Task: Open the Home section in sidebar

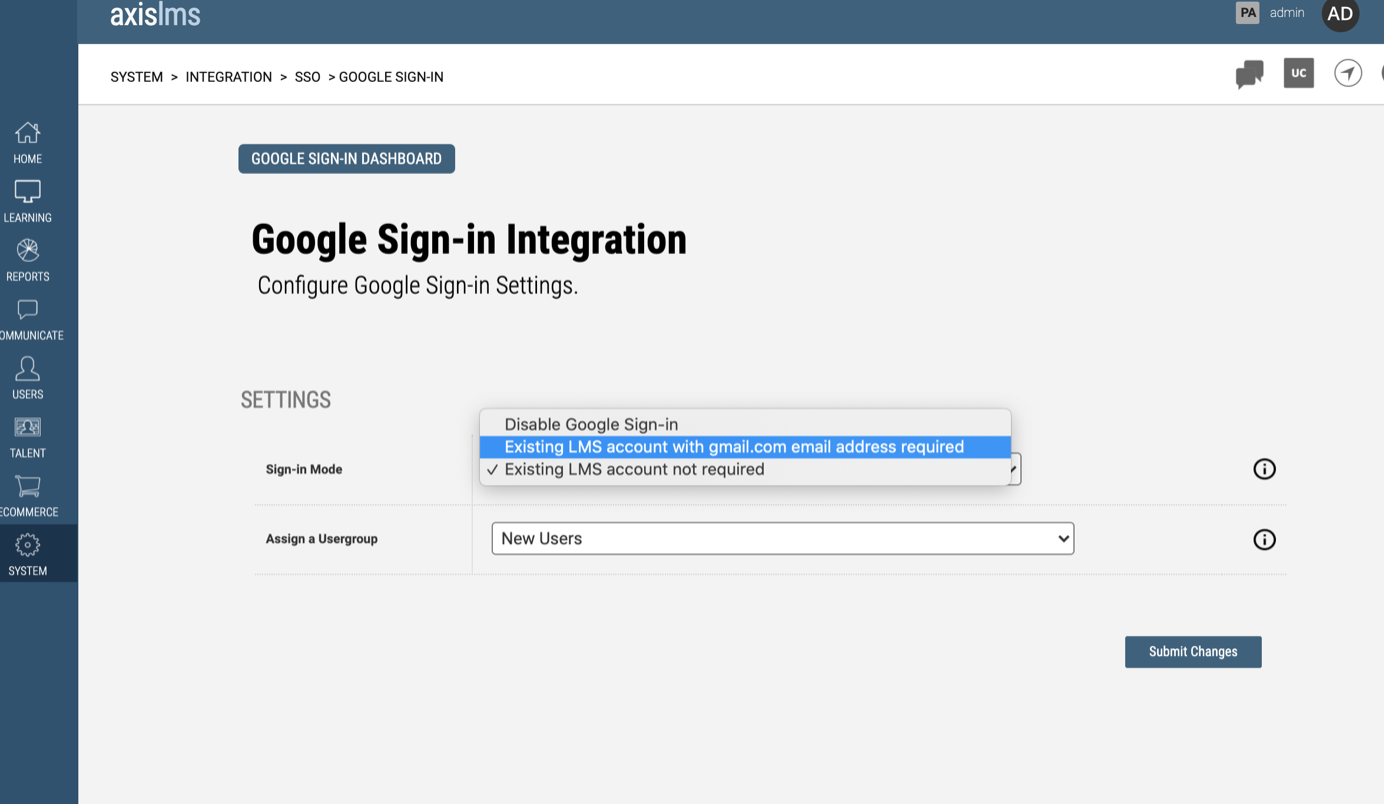Action: [x=28, y=143]
